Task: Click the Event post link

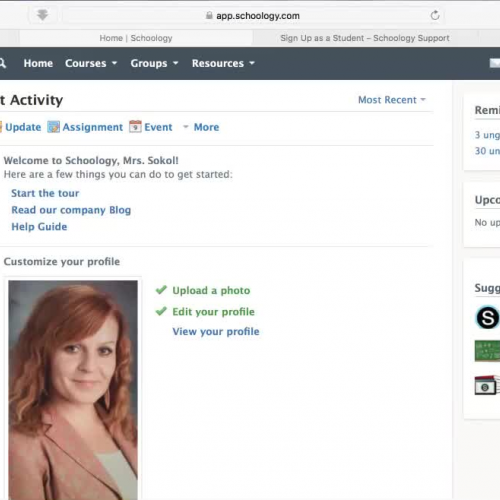Action: [158, 127]
